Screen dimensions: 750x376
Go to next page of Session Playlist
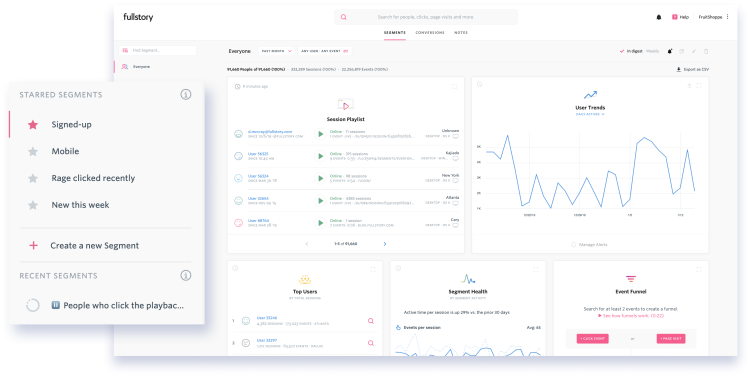(385, 244)
